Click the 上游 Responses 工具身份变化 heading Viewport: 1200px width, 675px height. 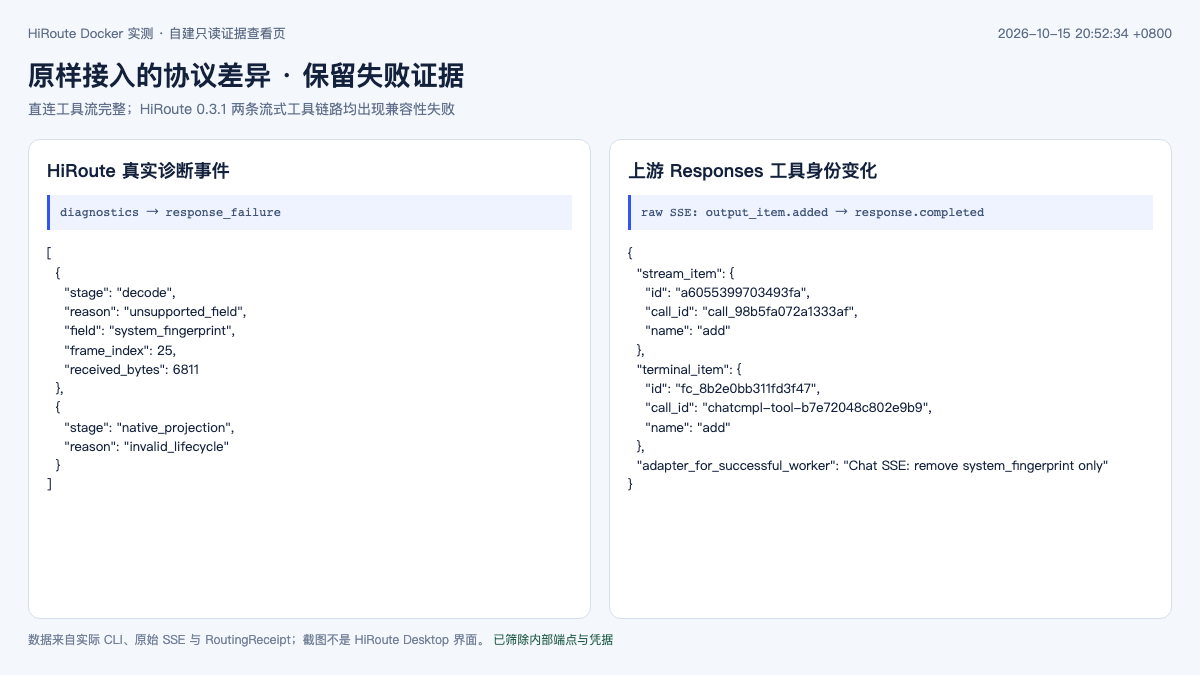(x=752, y=171)
